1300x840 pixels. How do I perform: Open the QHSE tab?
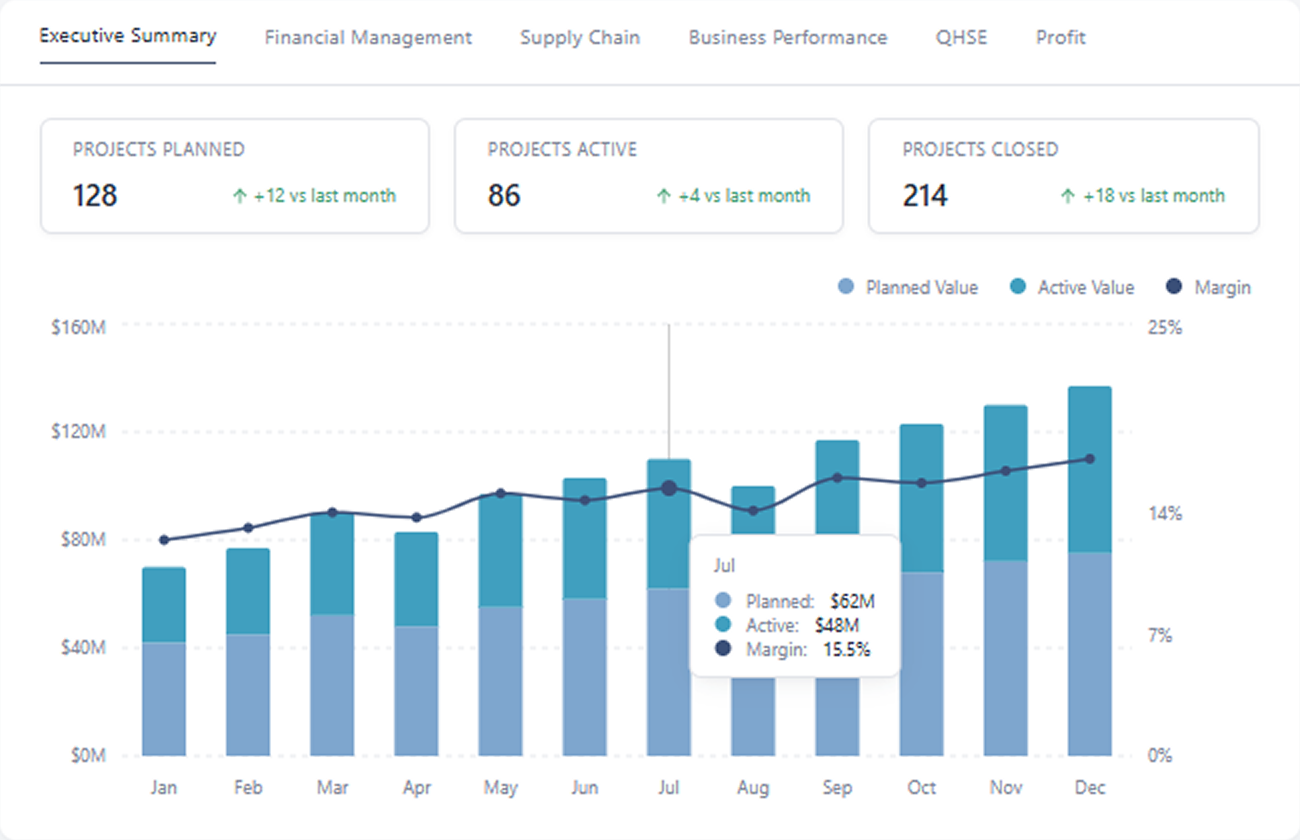coord(961,37)
